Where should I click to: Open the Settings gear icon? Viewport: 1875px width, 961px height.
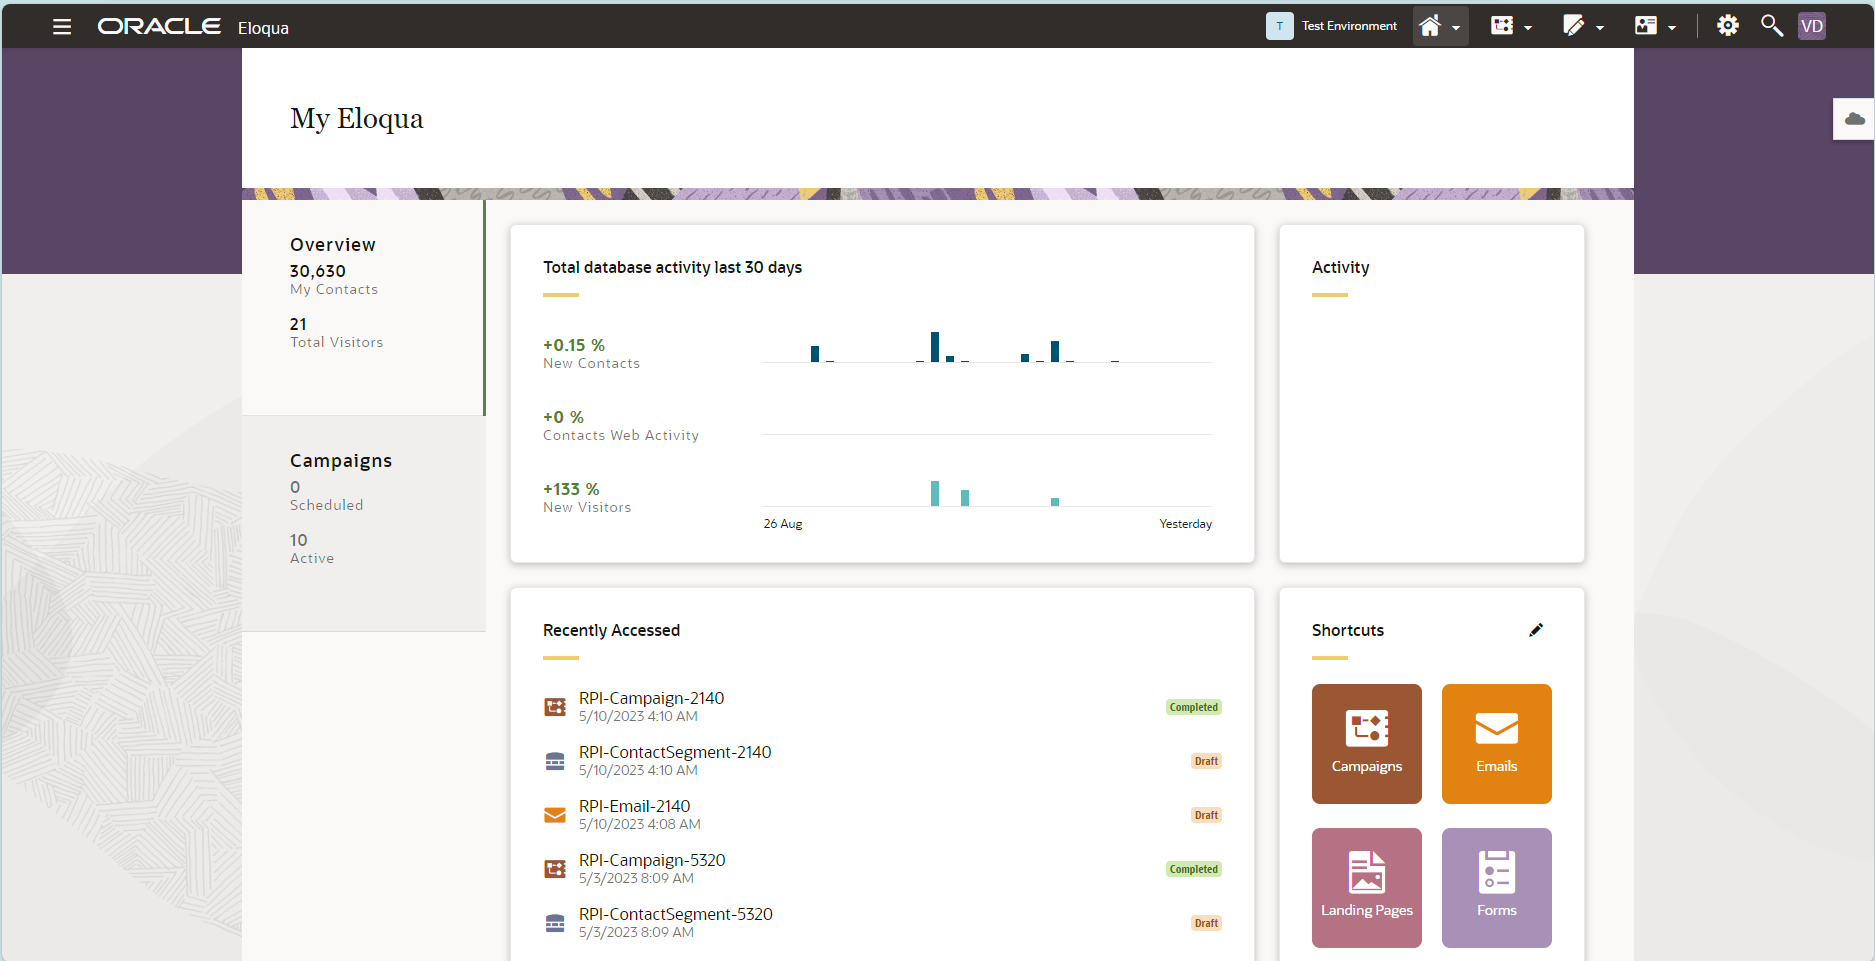click(1727, 26)
